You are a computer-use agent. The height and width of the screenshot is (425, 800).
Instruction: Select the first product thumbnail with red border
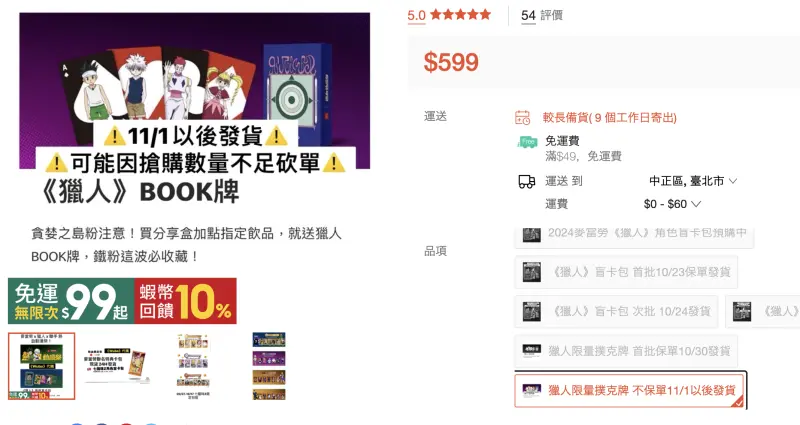41,366
